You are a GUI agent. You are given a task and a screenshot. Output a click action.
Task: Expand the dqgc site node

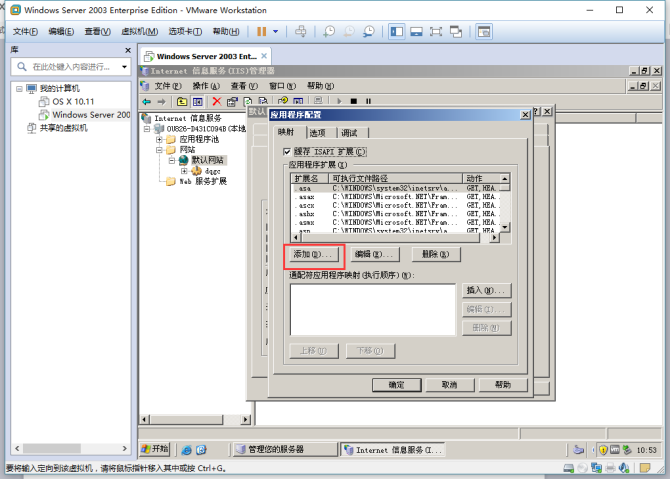click(x=183, y=171)
